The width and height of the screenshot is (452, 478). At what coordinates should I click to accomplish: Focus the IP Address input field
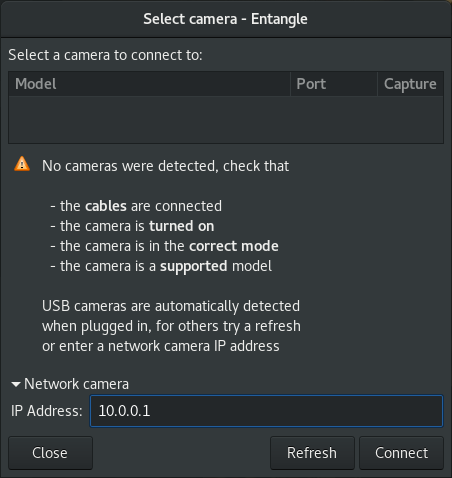pos(266,411)
